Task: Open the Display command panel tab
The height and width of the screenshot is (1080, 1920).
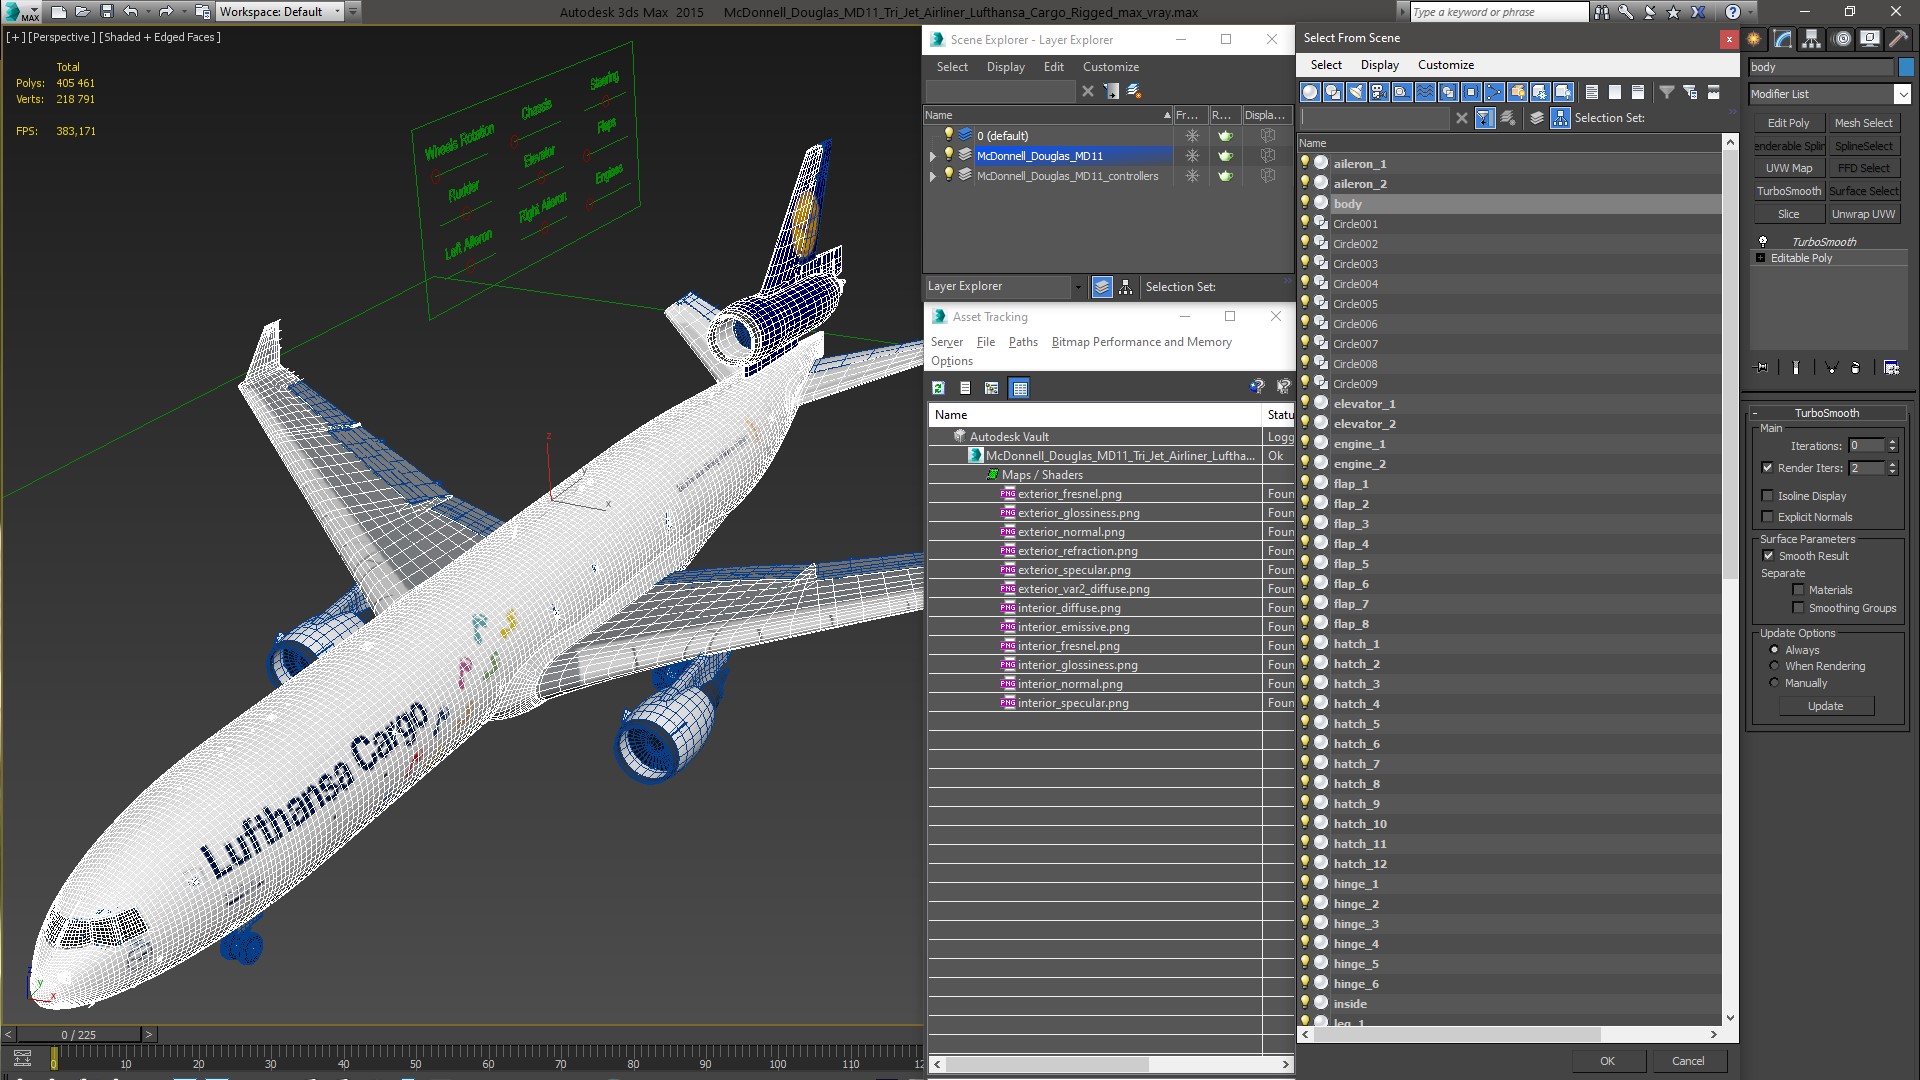Action: 1869,39
